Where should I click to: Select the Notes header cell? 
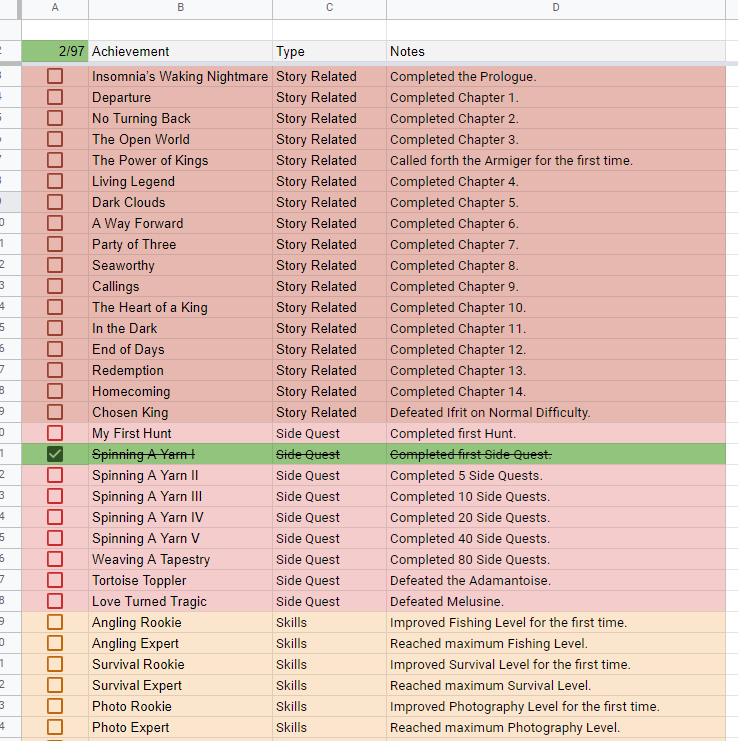pyautogui.click(x=555, y=51)
